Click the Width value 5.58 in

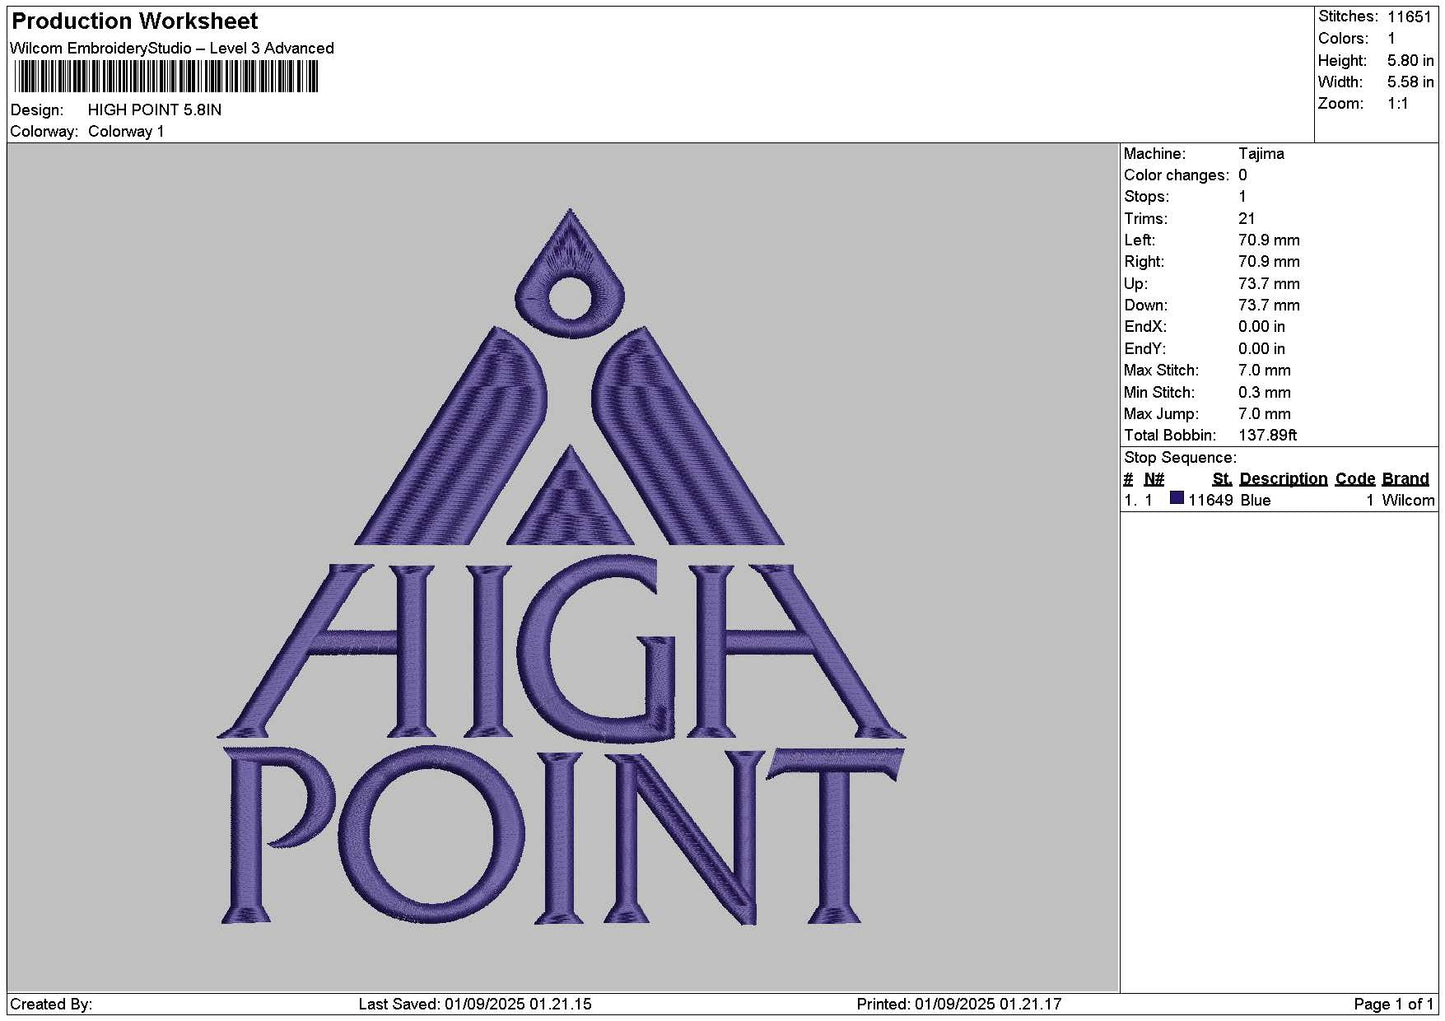pos(1410,82)
